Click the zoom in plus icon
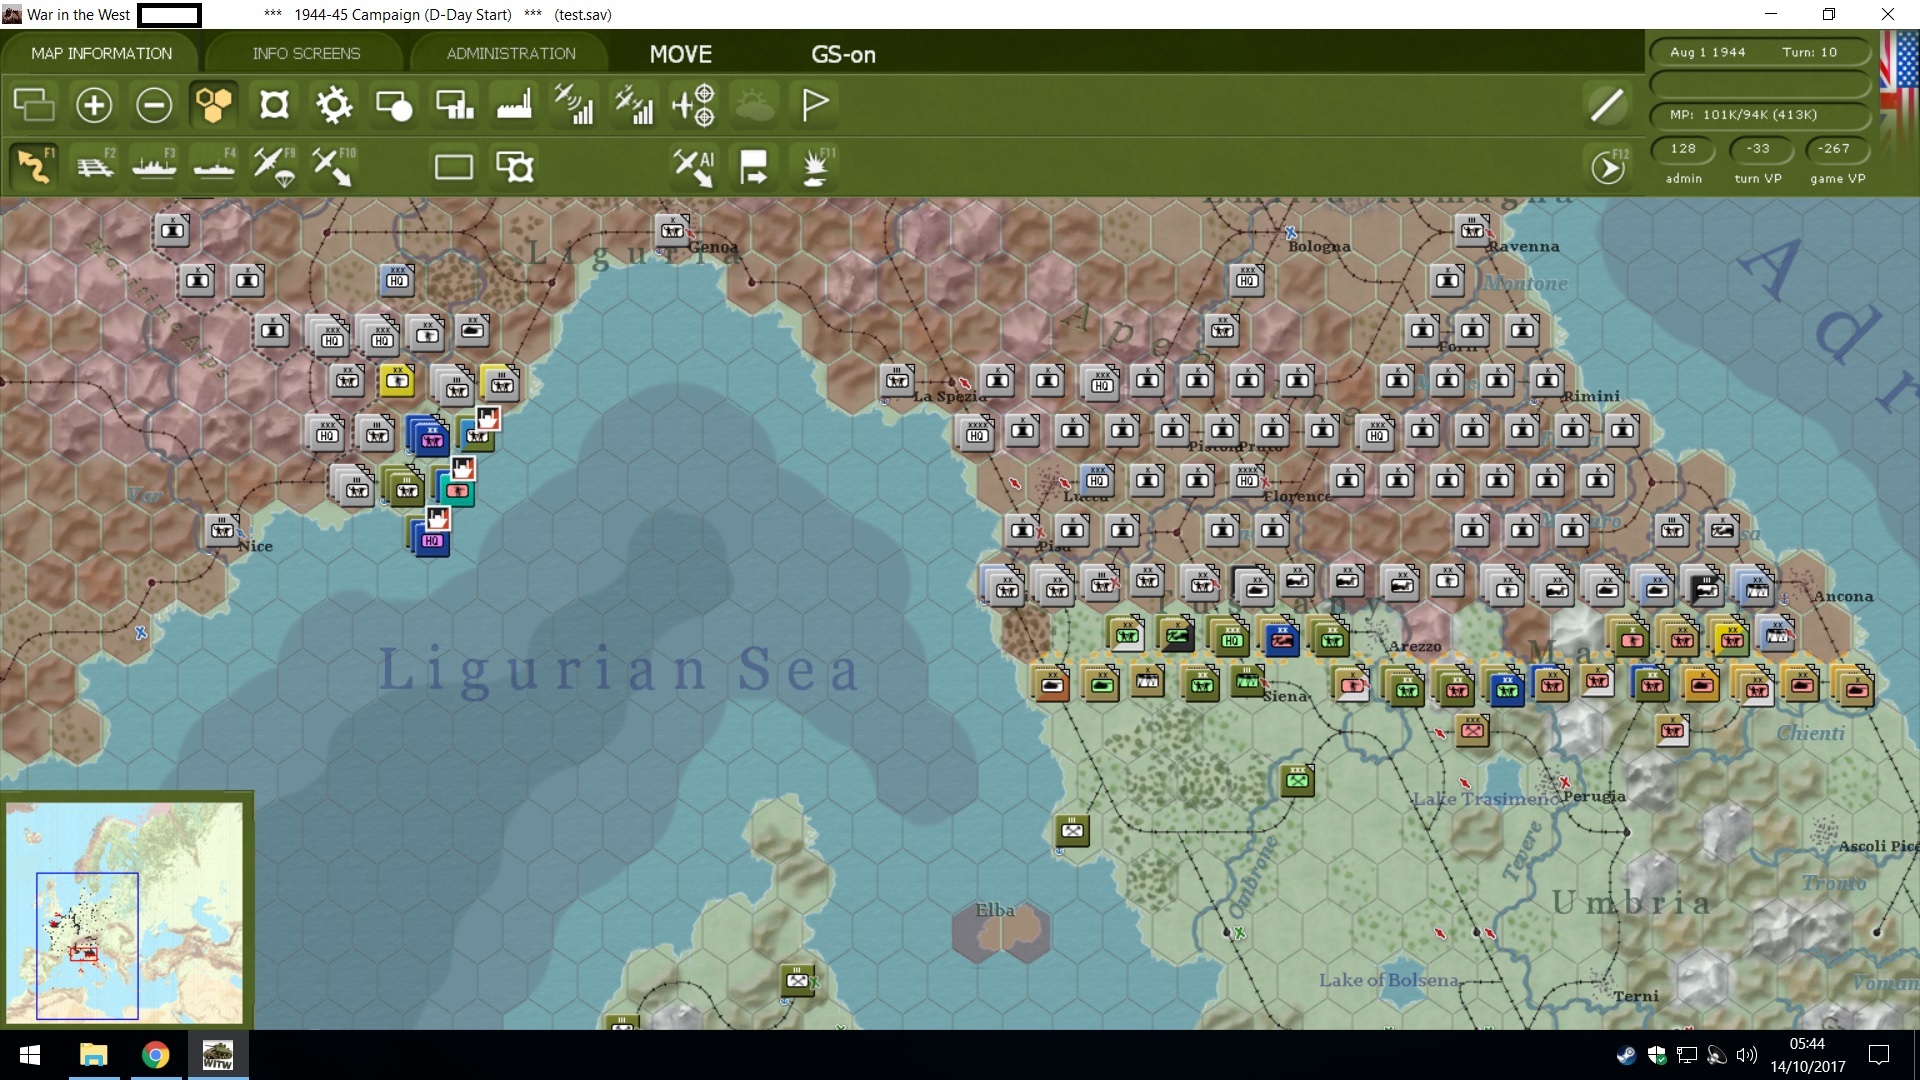The height and width of the screenshot is (1080, 1920). coord(94,105)
